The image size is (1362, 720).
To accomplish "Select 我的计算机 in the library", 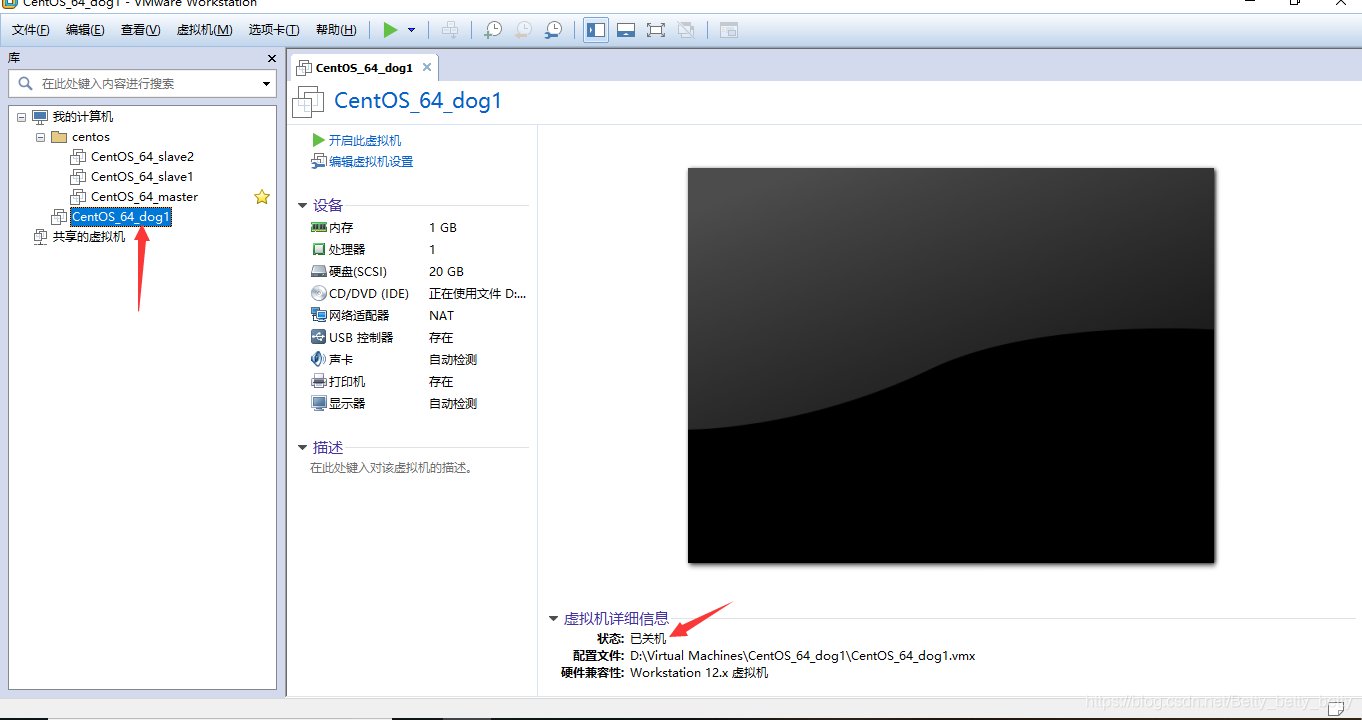I will point(83,117).
